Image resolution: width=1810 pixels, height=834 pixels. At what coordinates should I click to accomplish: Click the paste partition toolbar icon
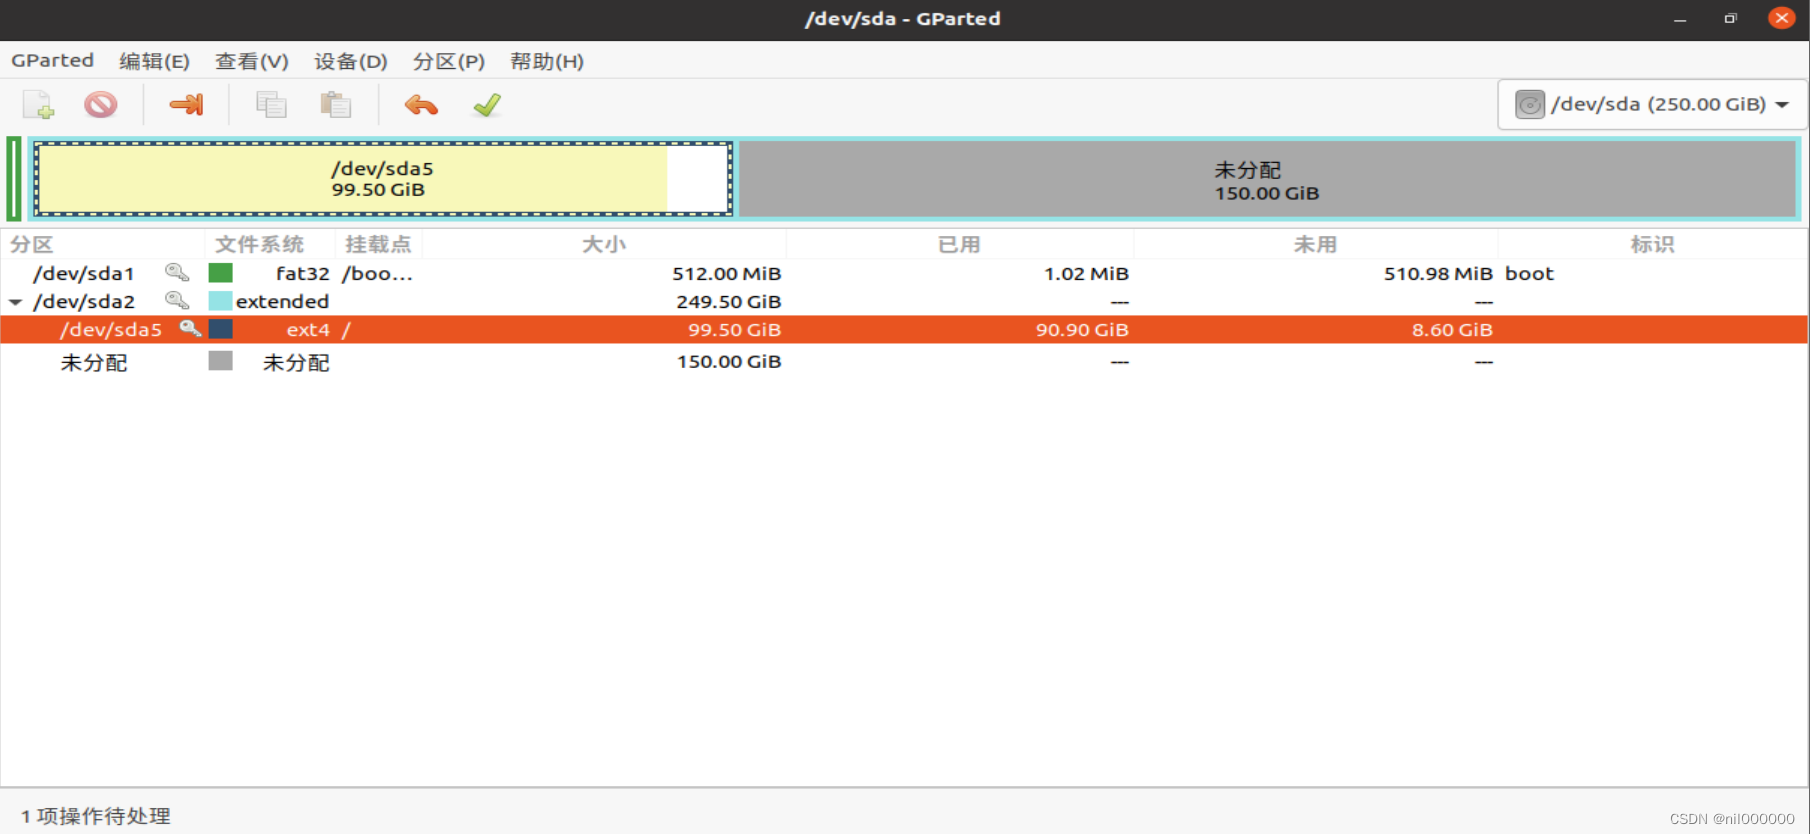[x=335, y=105]
